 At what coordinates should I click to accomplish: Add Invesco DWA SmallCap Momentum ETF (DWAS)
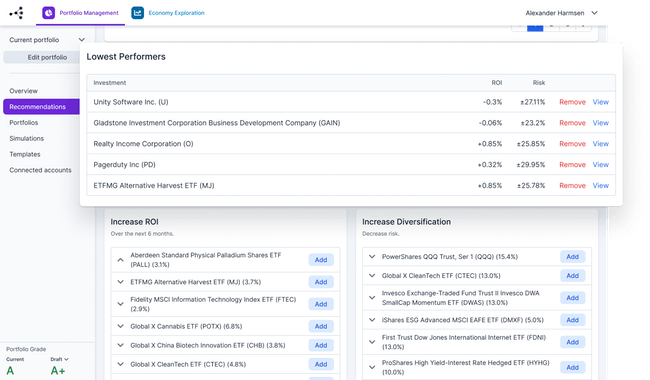pyautogui.click(x=572, y=298)
